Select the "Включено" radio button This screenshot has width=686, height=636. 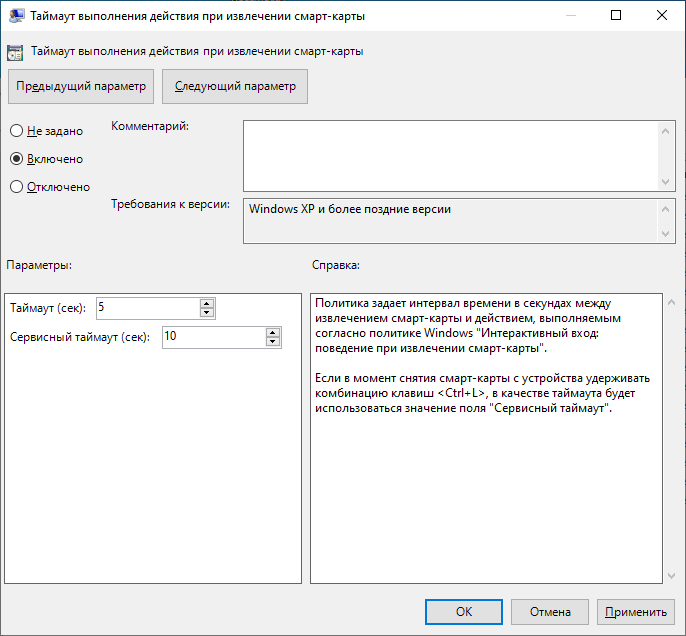[16, 159]
